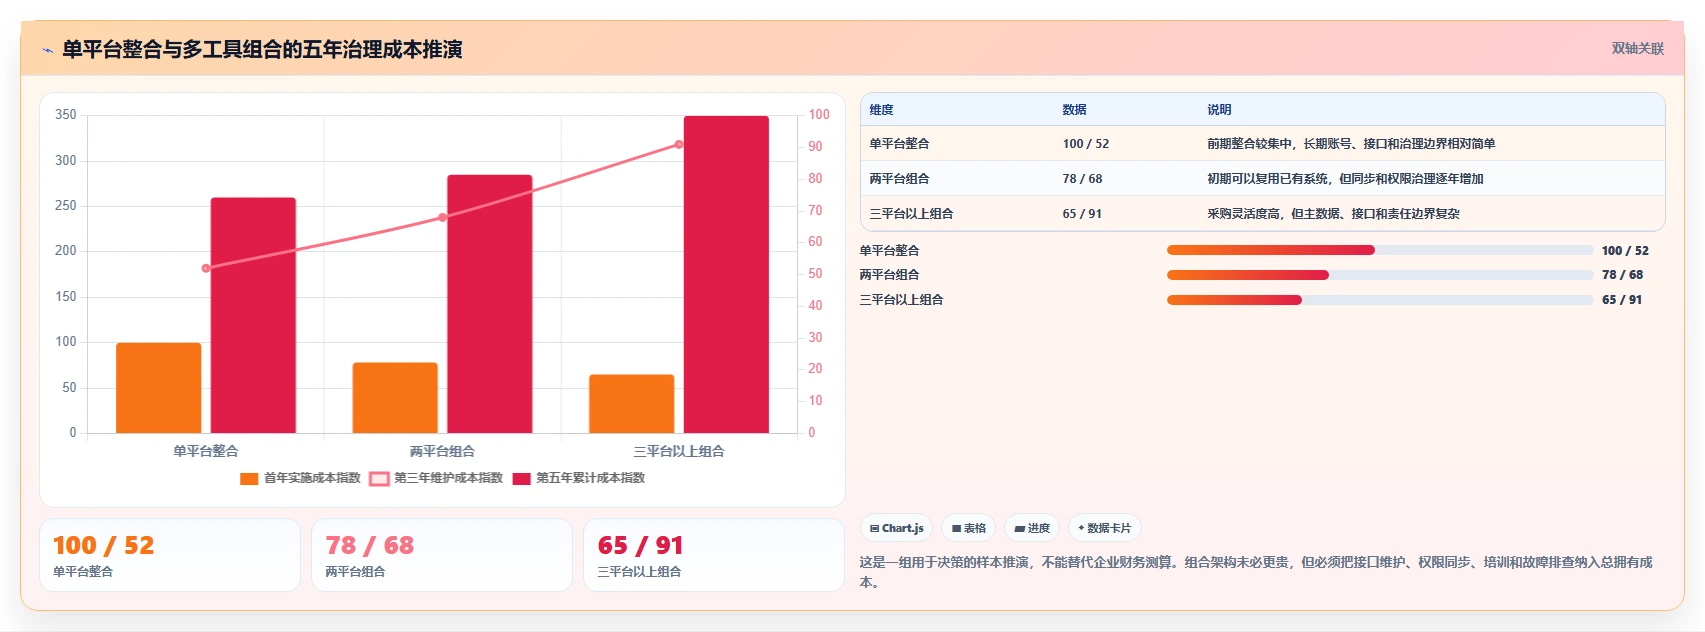
Task: Click the 两平台组合 label beside progress bar
Action: tap(889, 275)
